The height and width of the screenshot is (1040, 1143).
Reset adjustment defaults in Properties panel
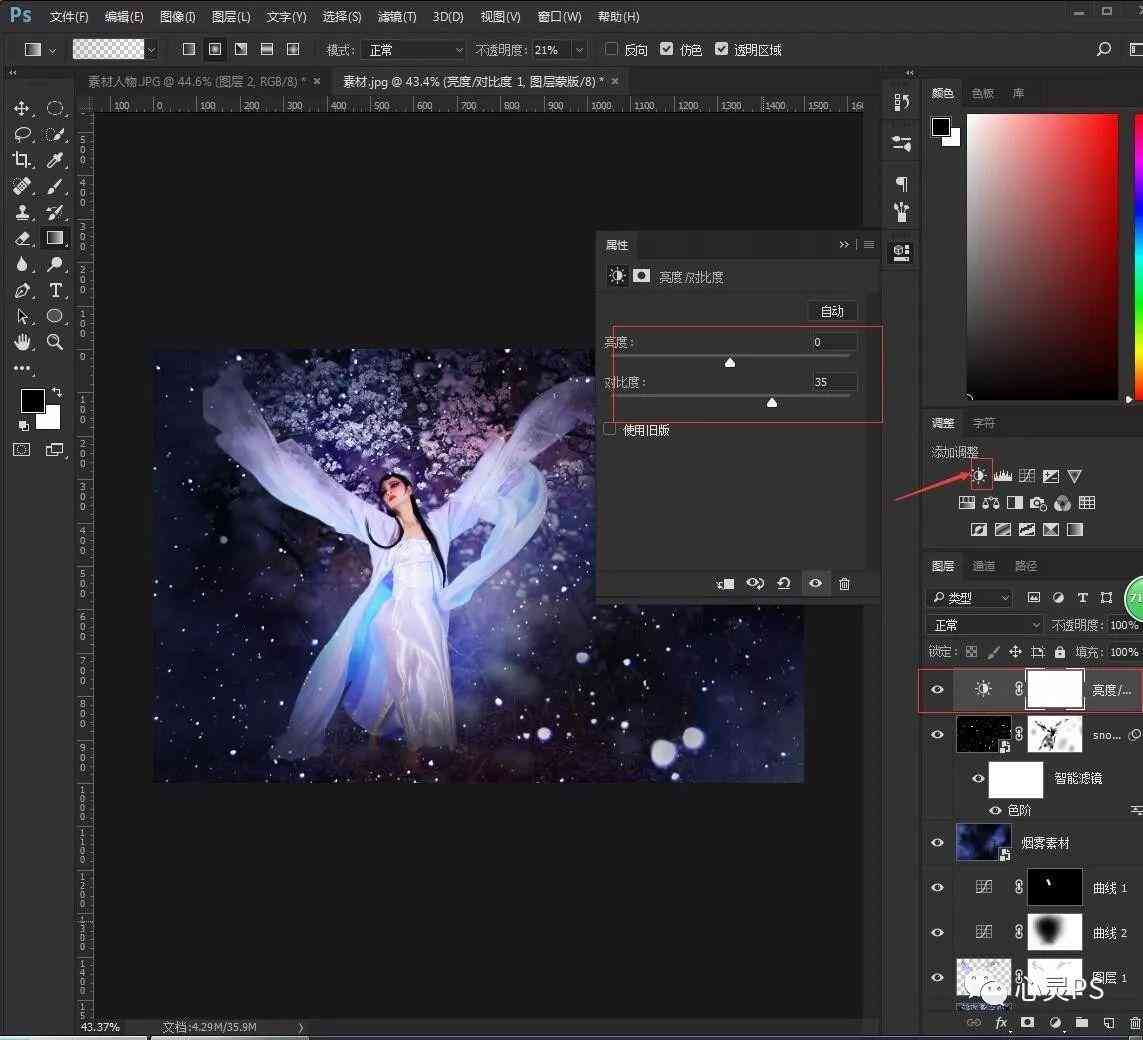tap(784, 584)
